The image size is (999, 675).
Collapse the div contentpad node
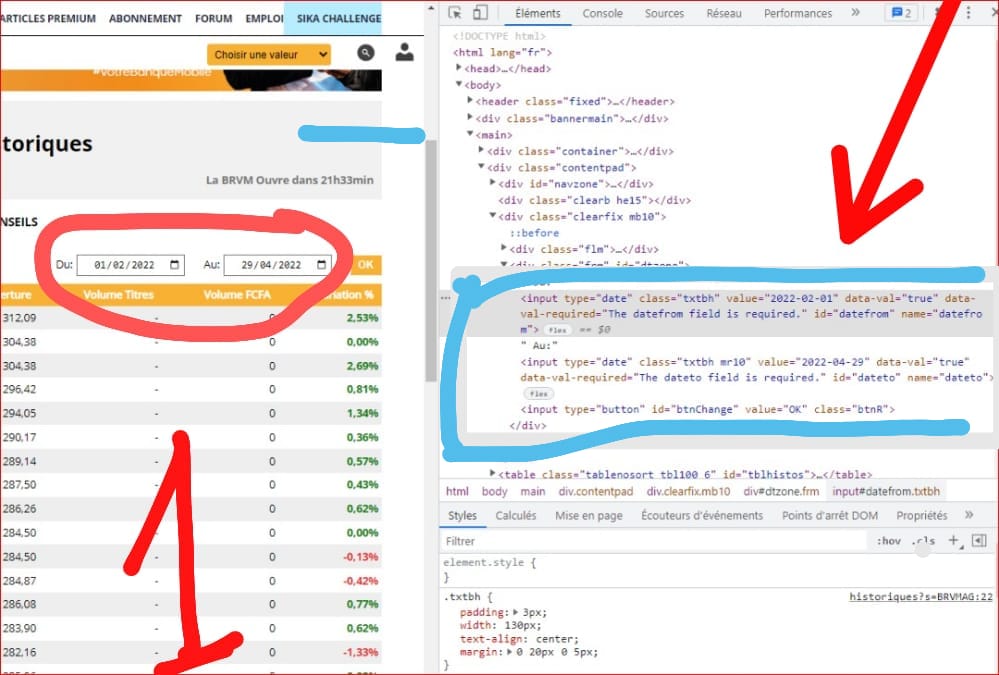482,166
